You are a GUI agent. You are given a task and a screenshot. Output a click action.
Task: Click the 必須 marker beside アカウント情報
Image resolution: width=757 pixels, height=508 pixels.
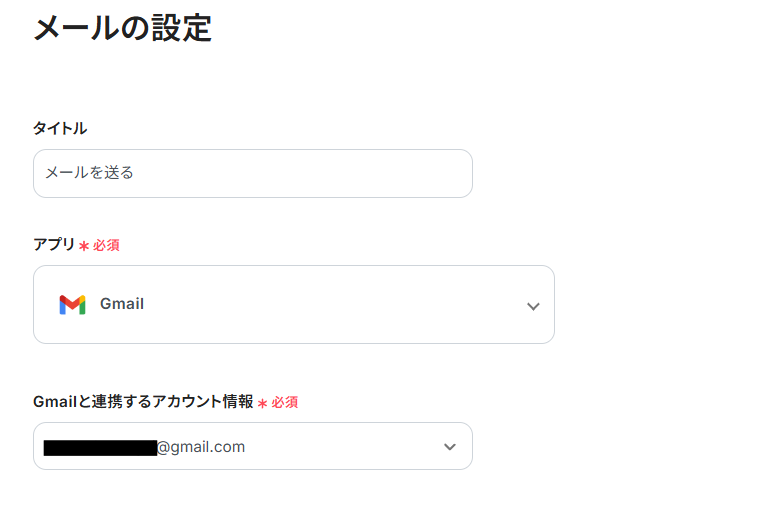[x=284, y=402]
